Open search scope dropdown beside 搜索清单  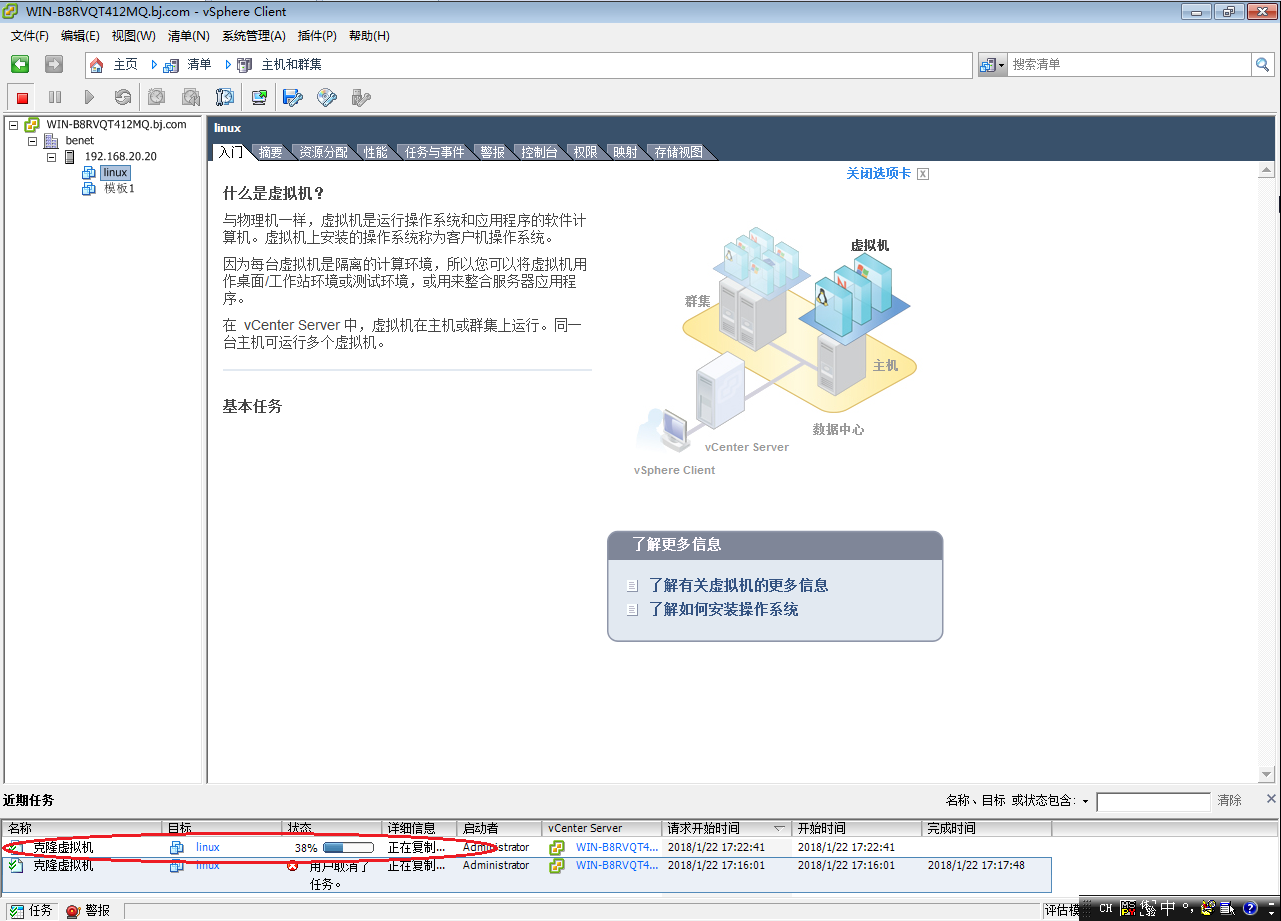click(x=992, y=65)
